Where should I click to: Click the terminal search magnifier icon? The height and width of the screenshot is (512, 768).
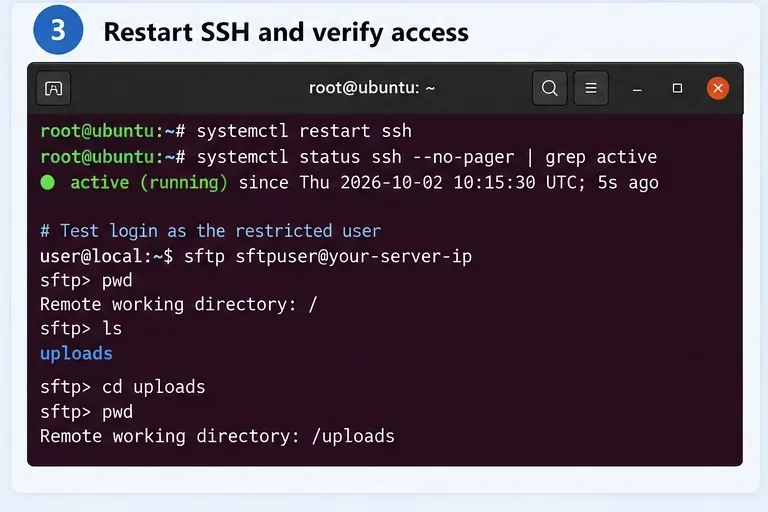[x=550, y=88]
